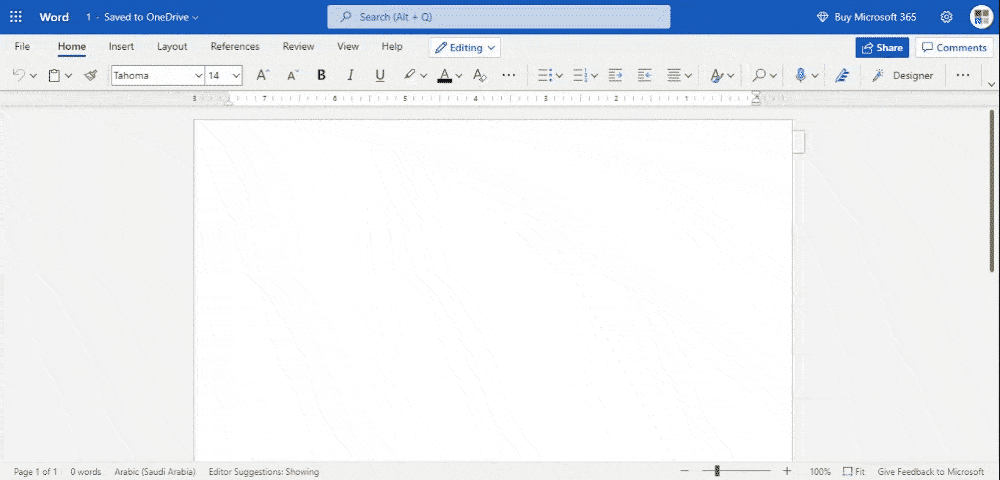Open the app launcher waffle icon
Viewport: 1000px width, 480px height.
16,17
